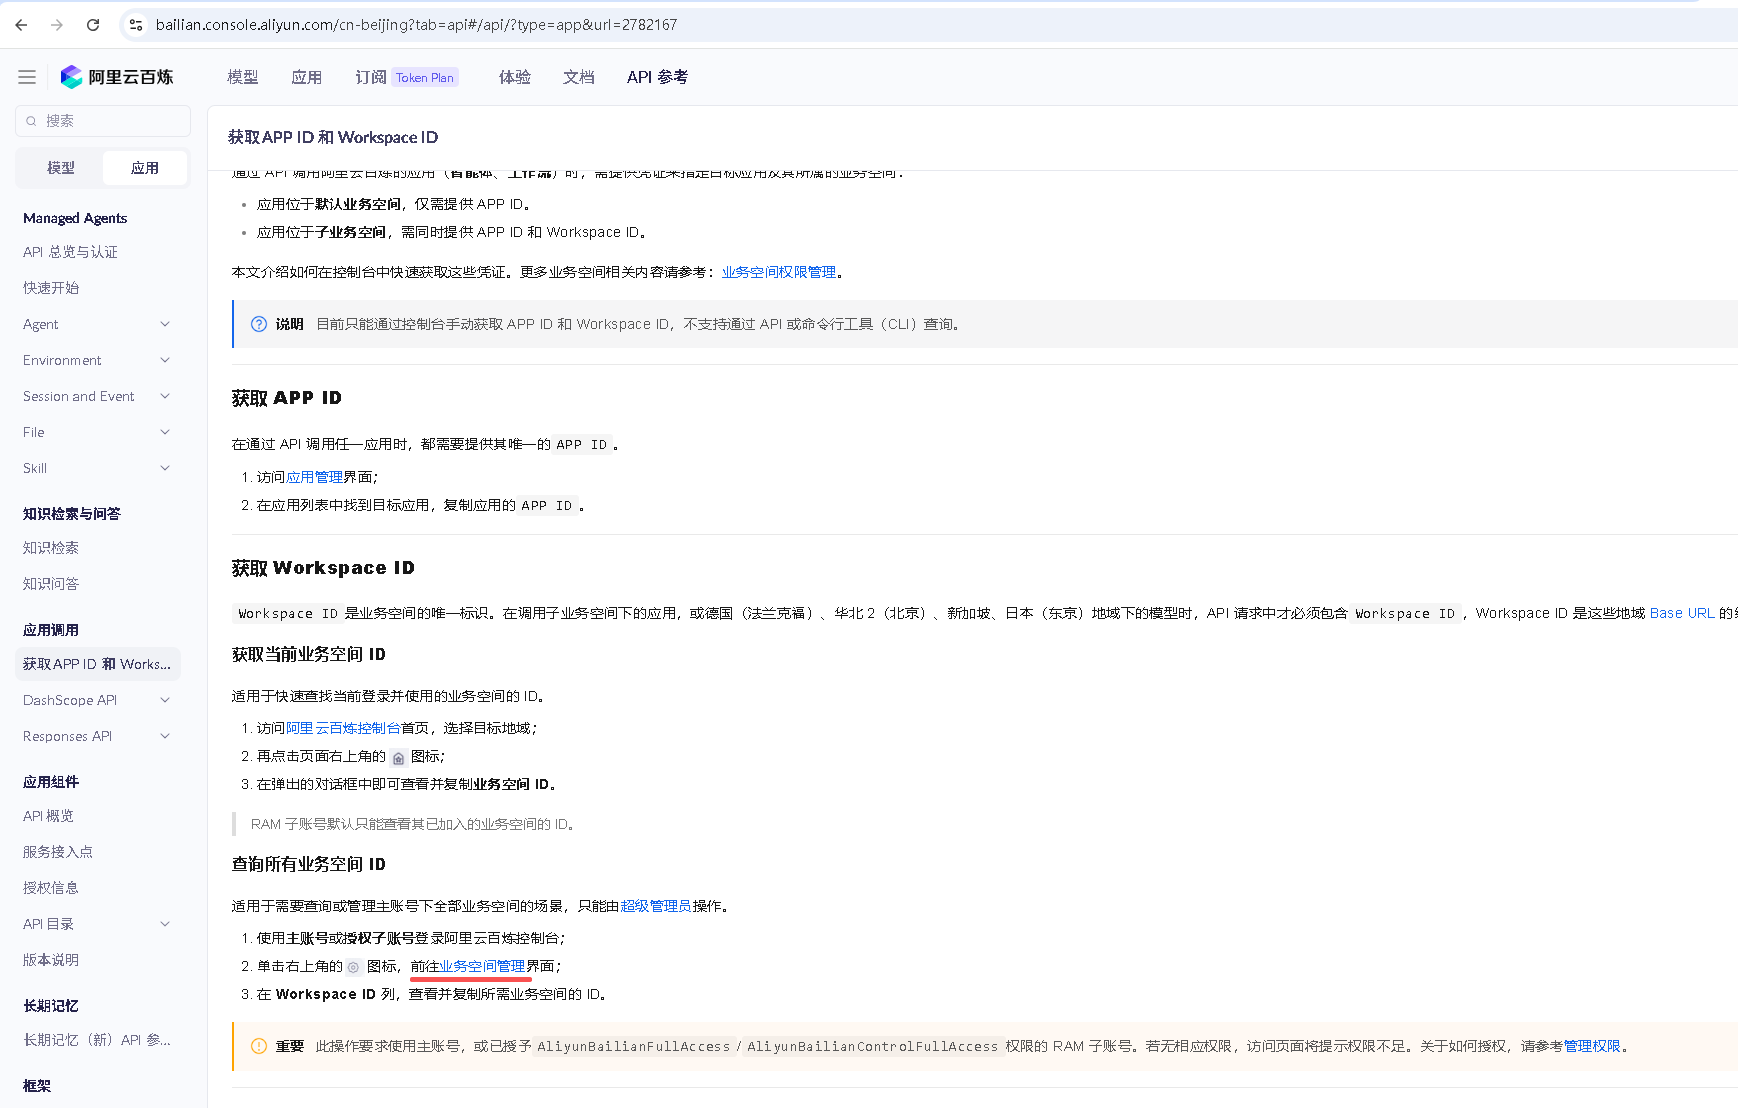
Task: Toggle the hamburger sidebar menu icon
Action: pos(27,77)
